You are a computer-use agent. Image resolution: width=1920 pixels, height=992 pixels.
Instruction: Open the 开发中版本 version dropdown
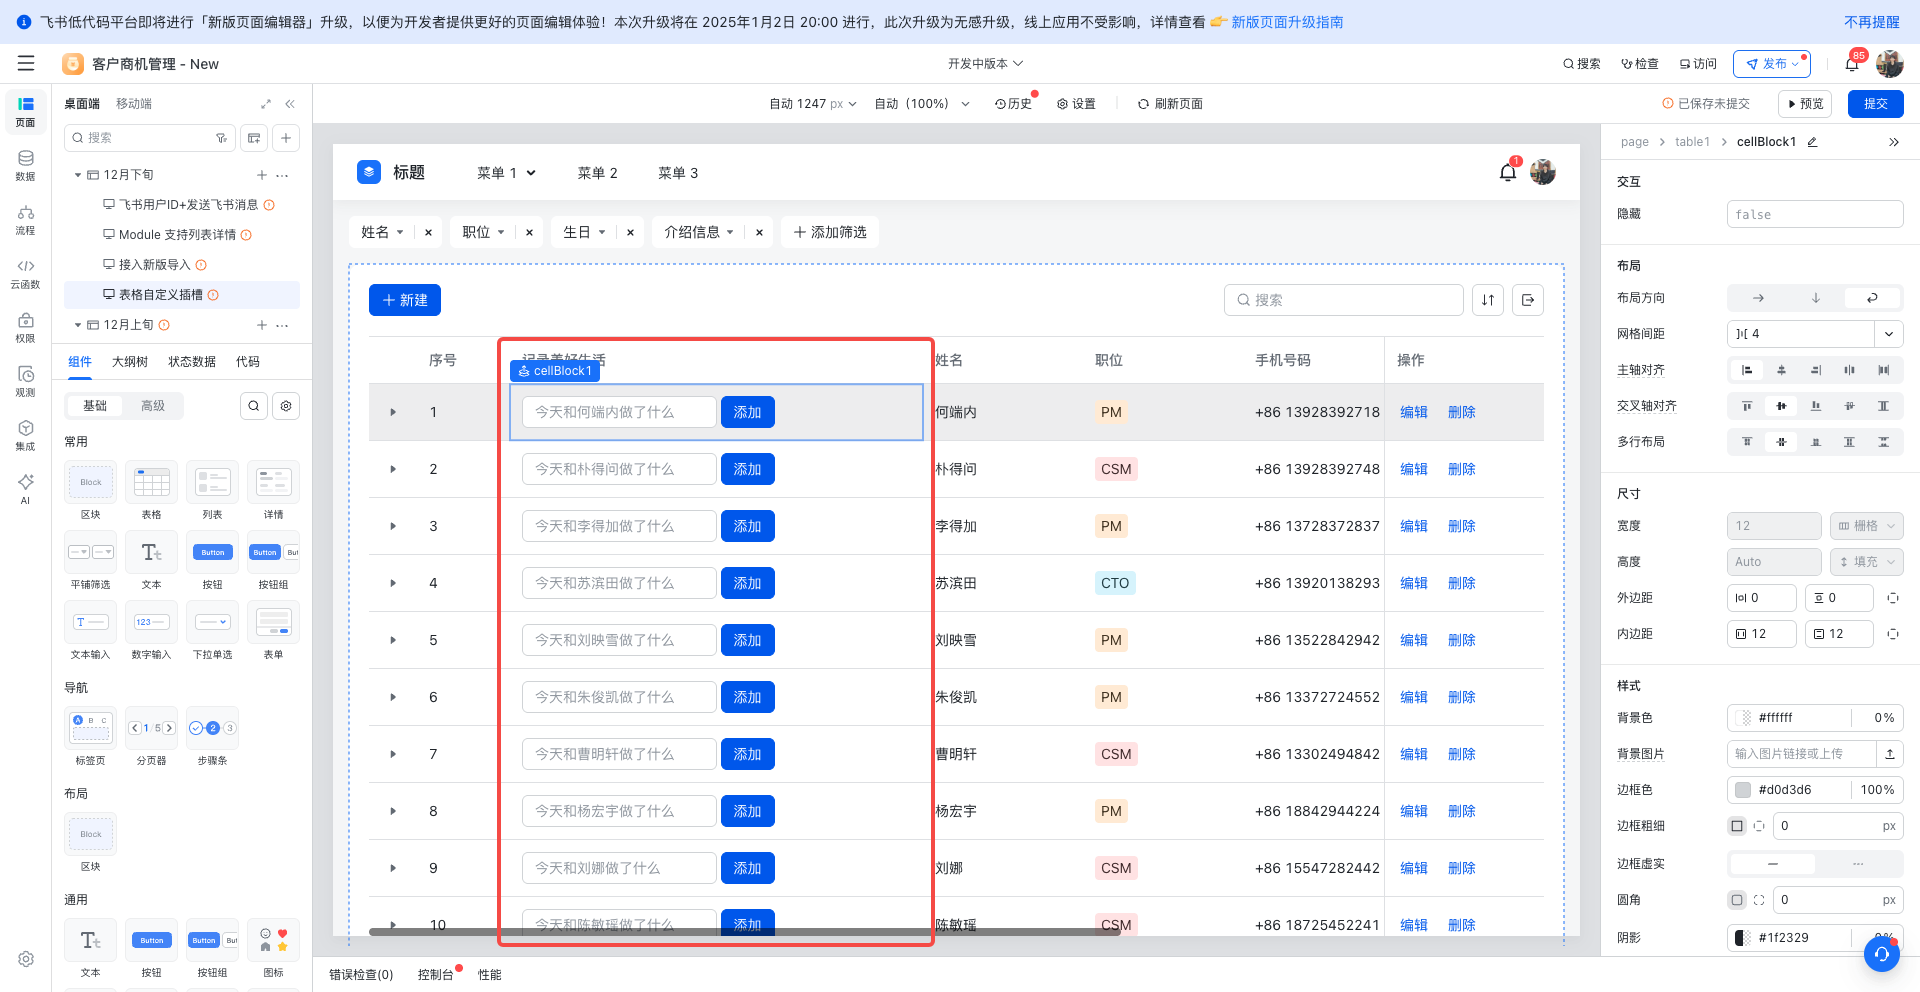coord(985,63)
